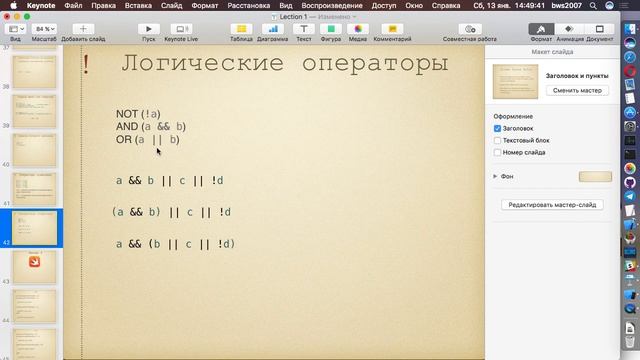Open the Вставка menu
This screenshot has height=360, width=640.
138,6
